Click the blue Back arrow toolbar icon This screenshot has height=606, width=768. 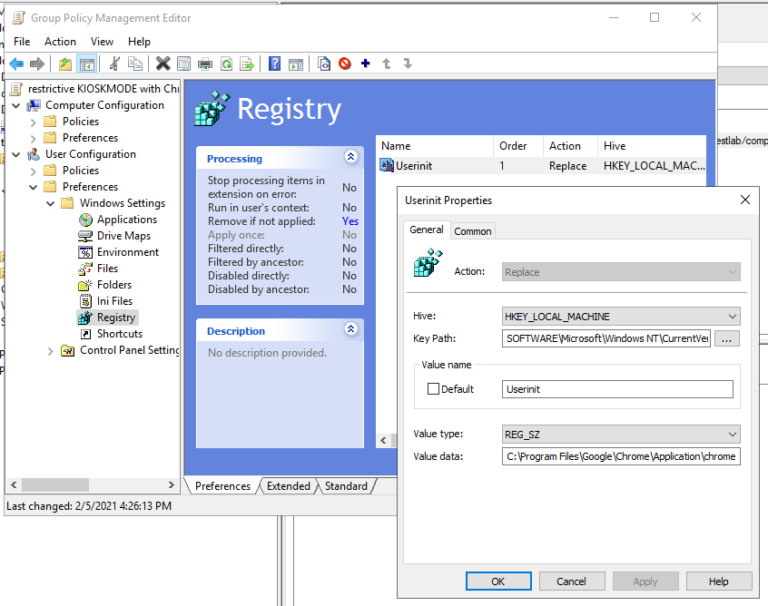pyautogui.click(x=17, y=64)
